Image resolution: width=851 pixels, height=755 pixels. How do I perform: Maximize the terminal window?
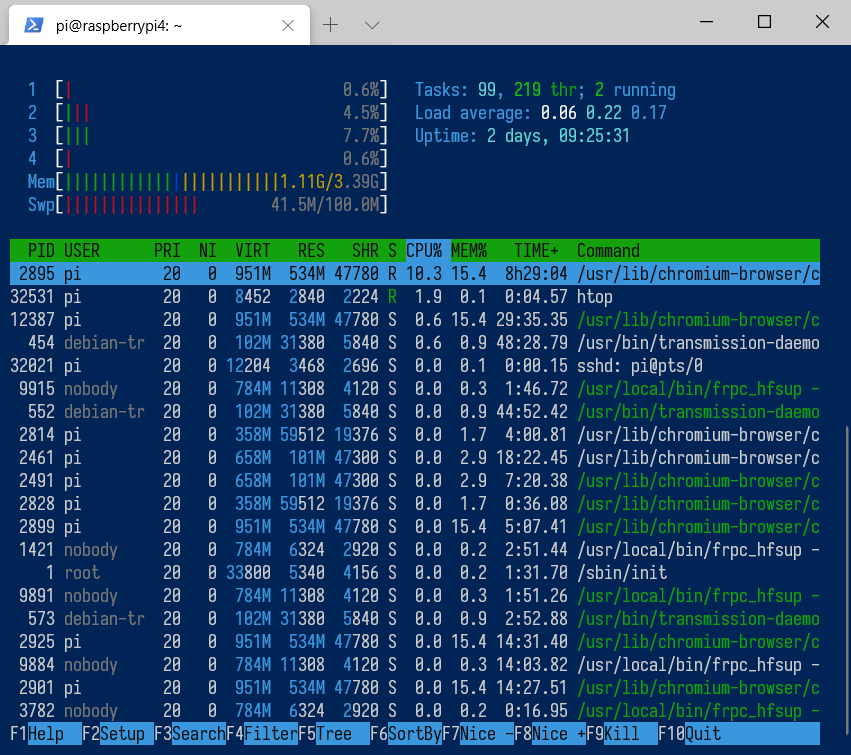click(x=764, y=22)
